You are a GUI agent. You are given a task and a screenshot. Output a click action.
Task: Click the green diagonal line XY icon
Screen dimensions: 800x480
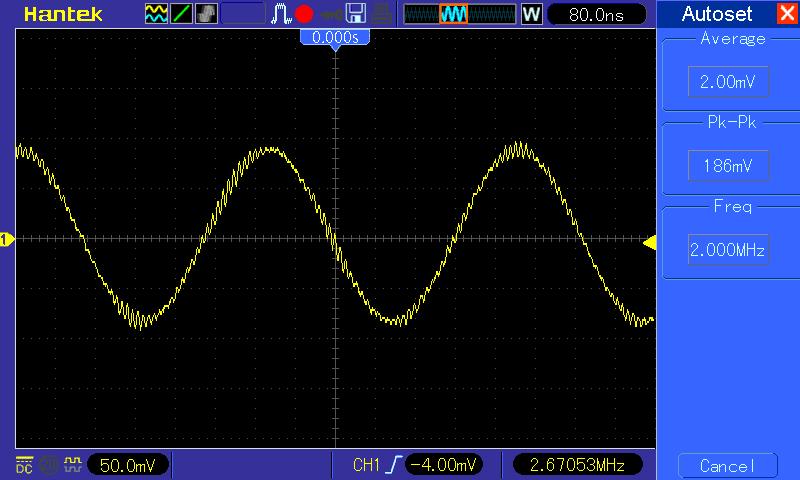181,14
